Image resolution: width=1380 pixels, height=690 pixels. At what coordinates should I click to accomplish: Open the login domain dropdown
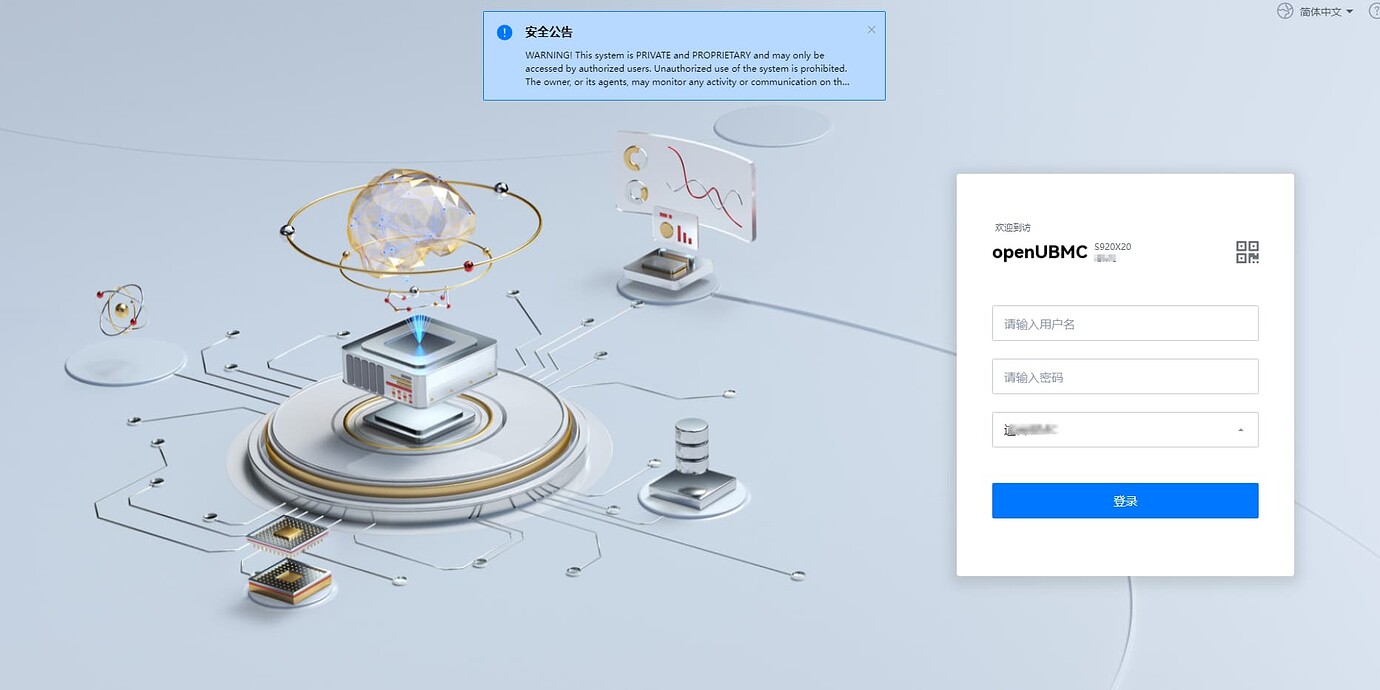pyautogui.click(x=1125, y=430)
